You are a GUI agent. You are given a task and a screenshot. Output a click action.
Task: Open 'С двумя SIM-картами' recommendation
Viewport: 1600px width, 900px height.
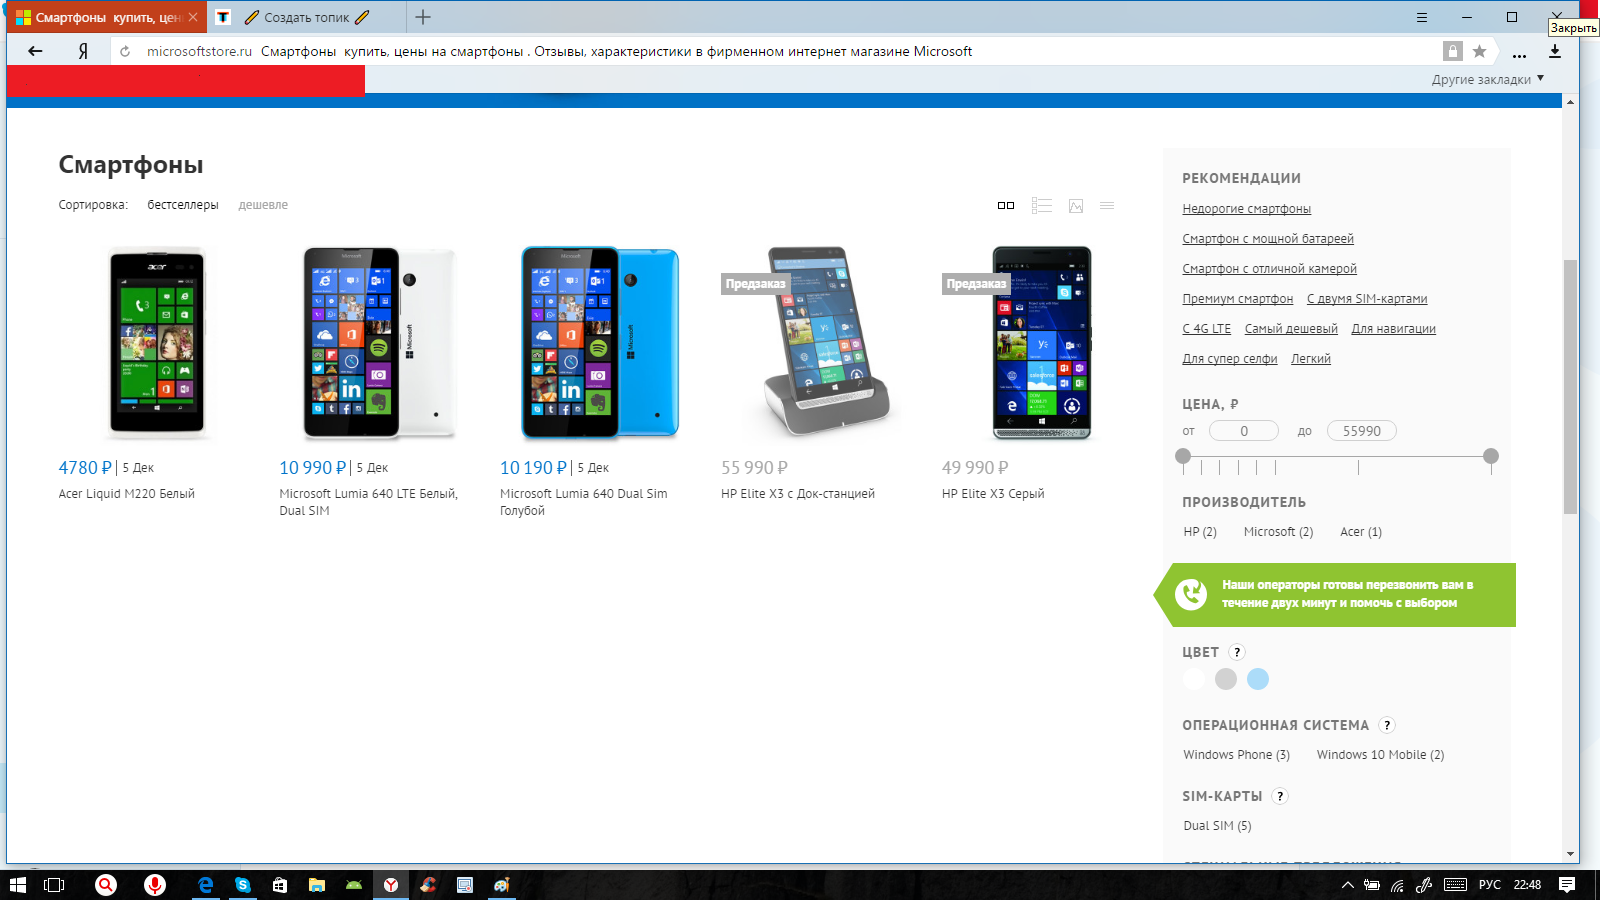[1367, 299]
